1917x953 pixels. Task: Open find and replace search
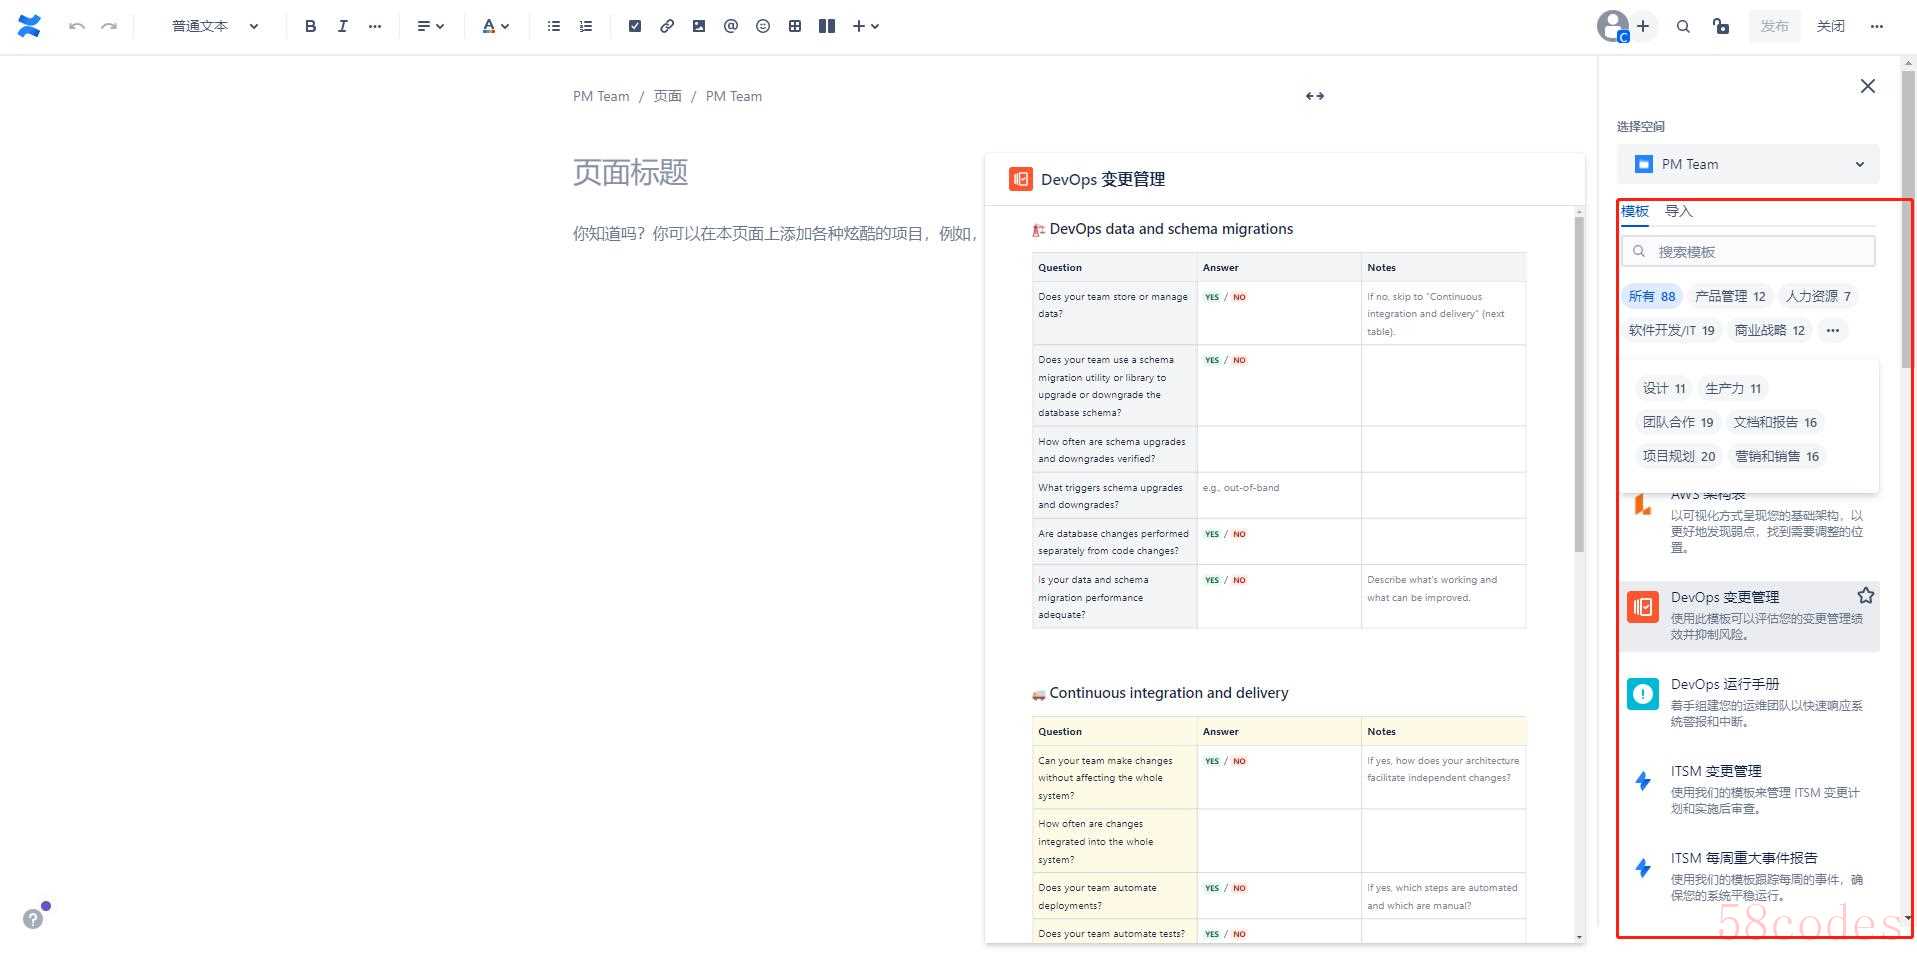pos(1683,26)
